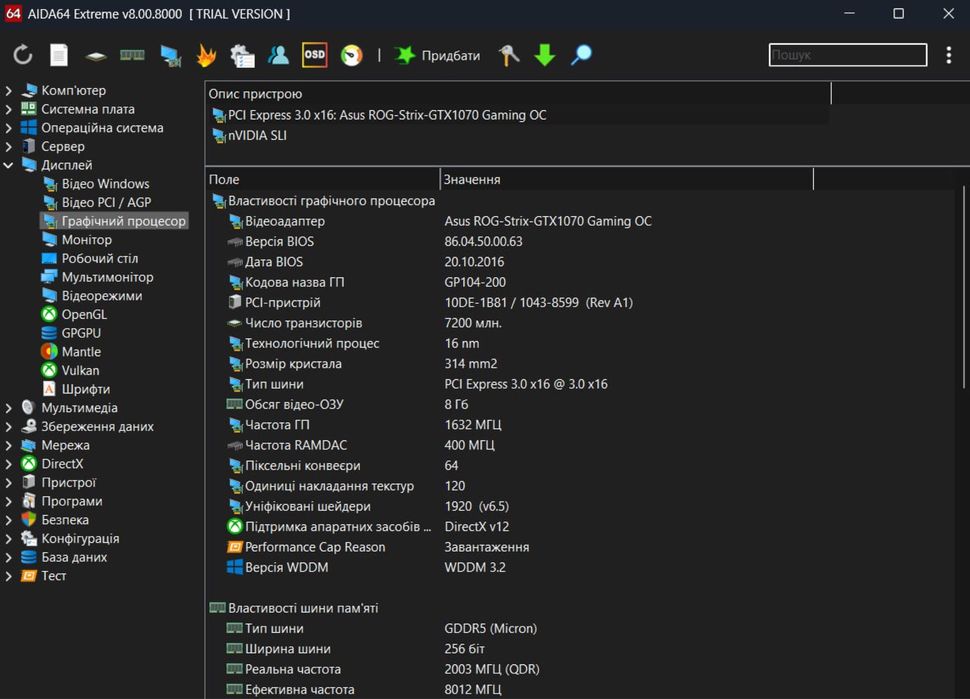The height and width of the screenshot is (699, 970).
Task: Select the Уніфіковані шейдери row
Action: (368, 506)
